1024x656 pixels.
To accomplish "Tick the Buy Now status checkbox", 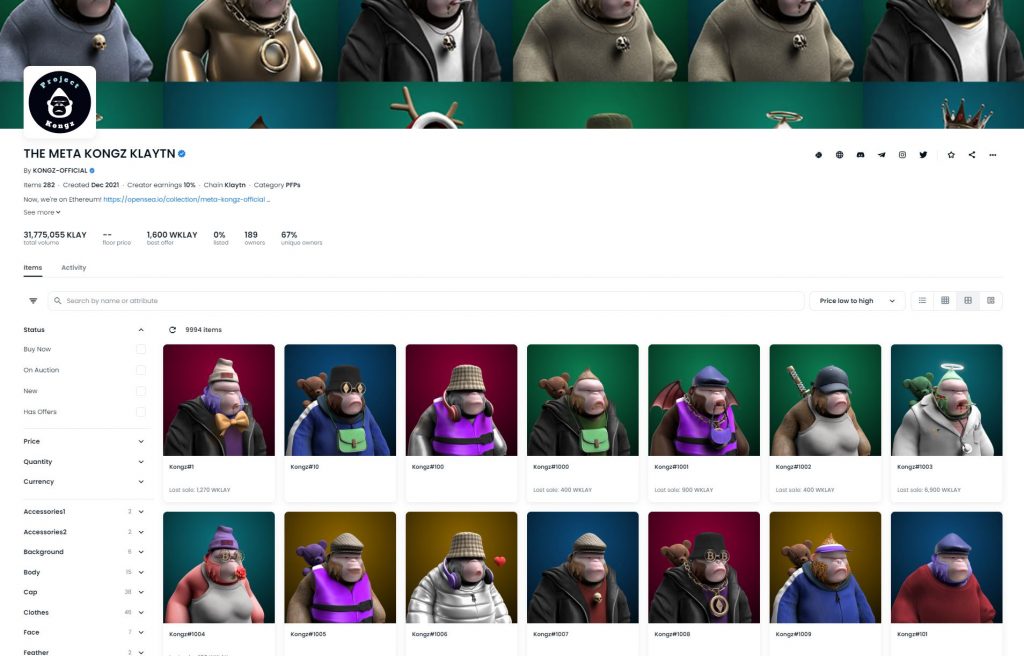I will coord(140,349).
